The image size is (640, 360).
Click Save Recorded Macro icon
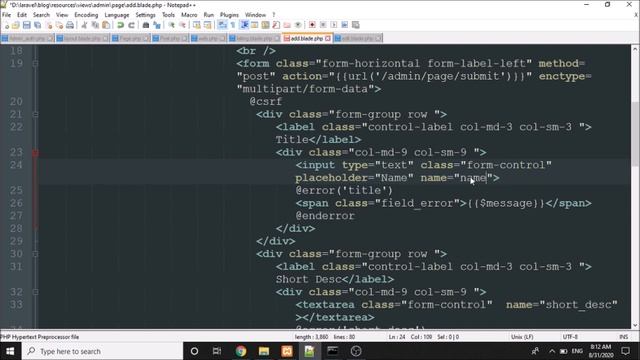click(x=356, y=25)
